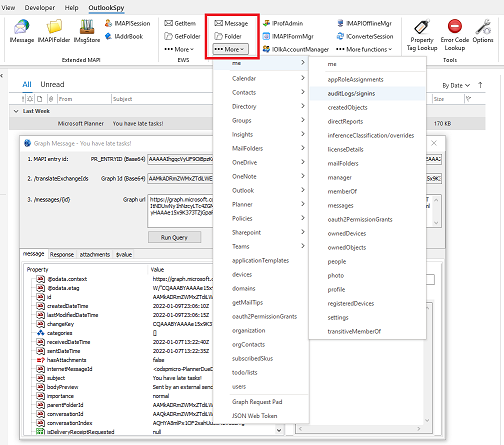Open IMAPIOfflineMgr tool
Viewport: 504px width, 445px height.
[364, 23]
